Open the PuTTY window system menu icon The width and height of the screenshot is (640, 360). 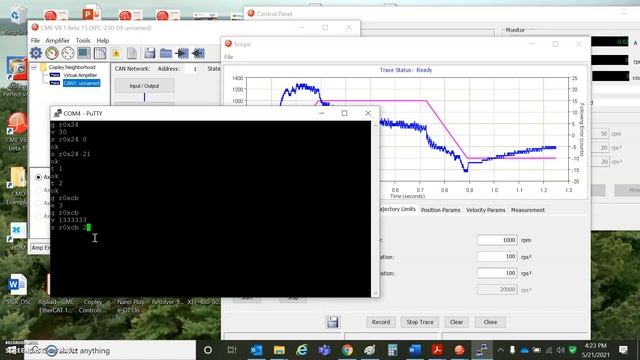(x=58, y=113)
